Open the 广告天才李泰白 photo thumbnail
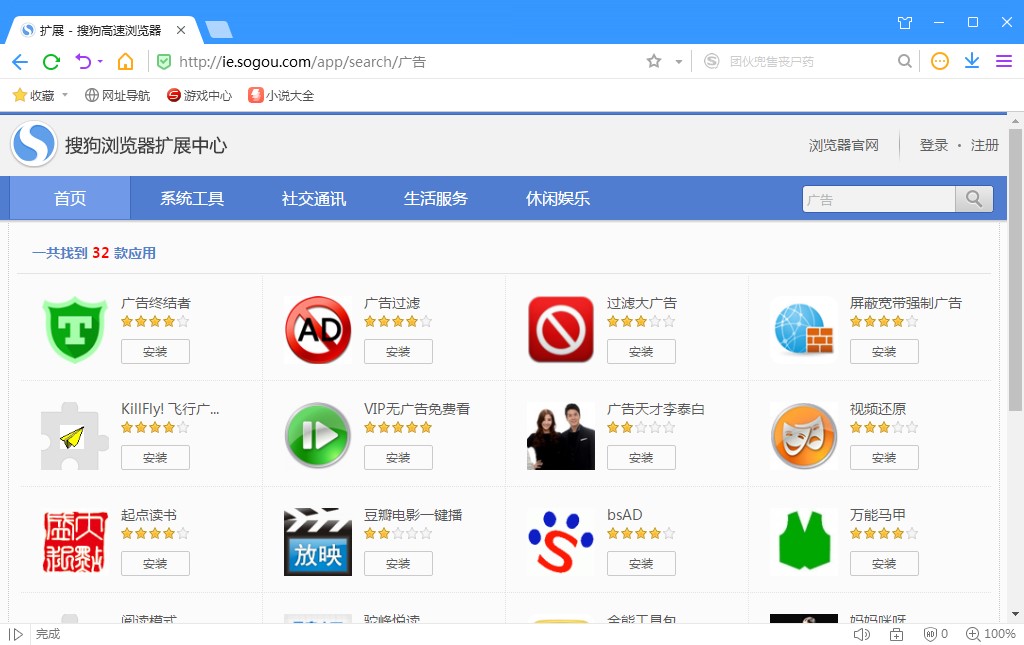The height and width of the screenshot is (645, 1024). 561,436
